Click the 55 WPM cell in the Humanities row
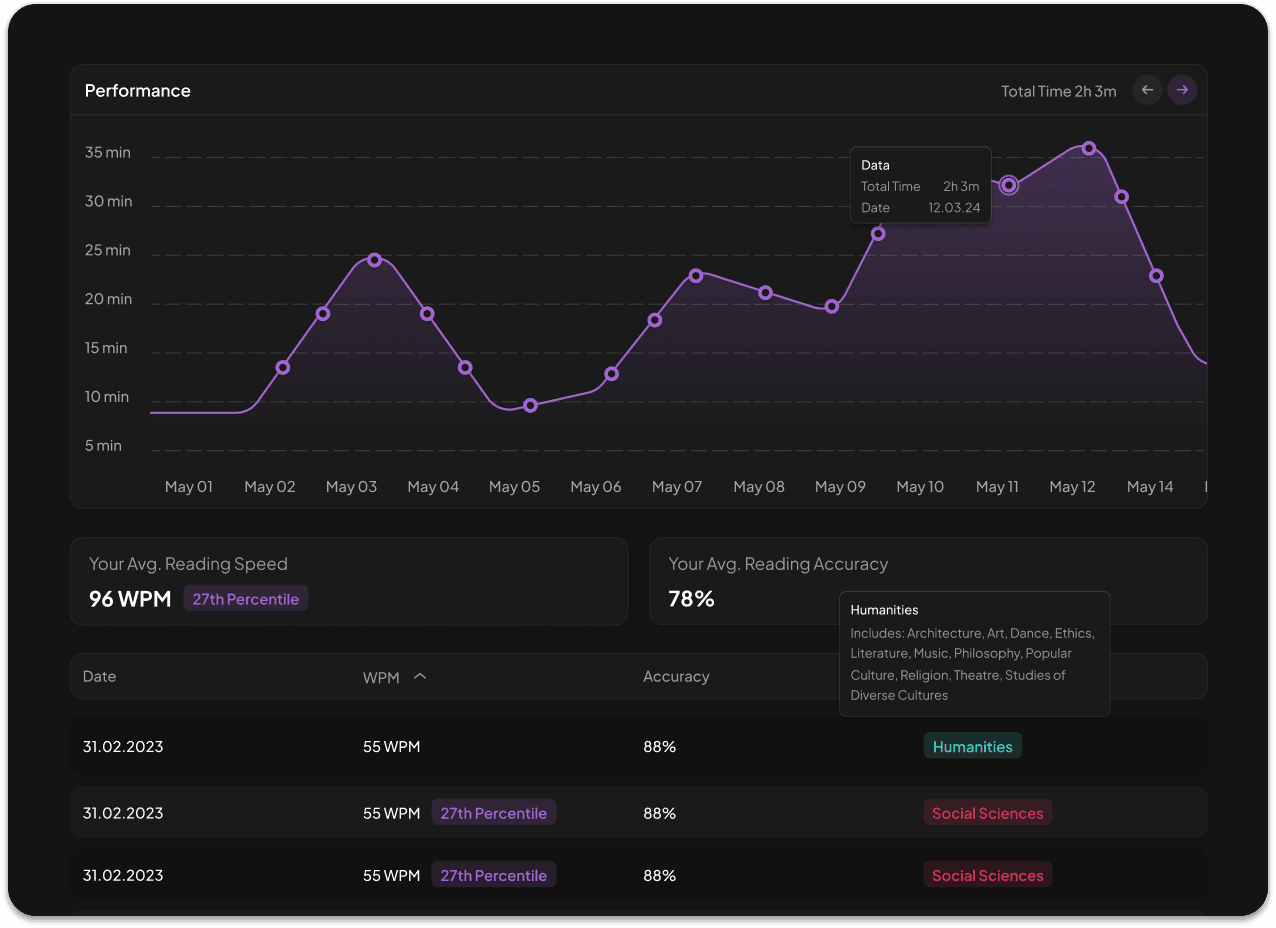The height and width of the screenshot is (928, 1276). (391, 747)
